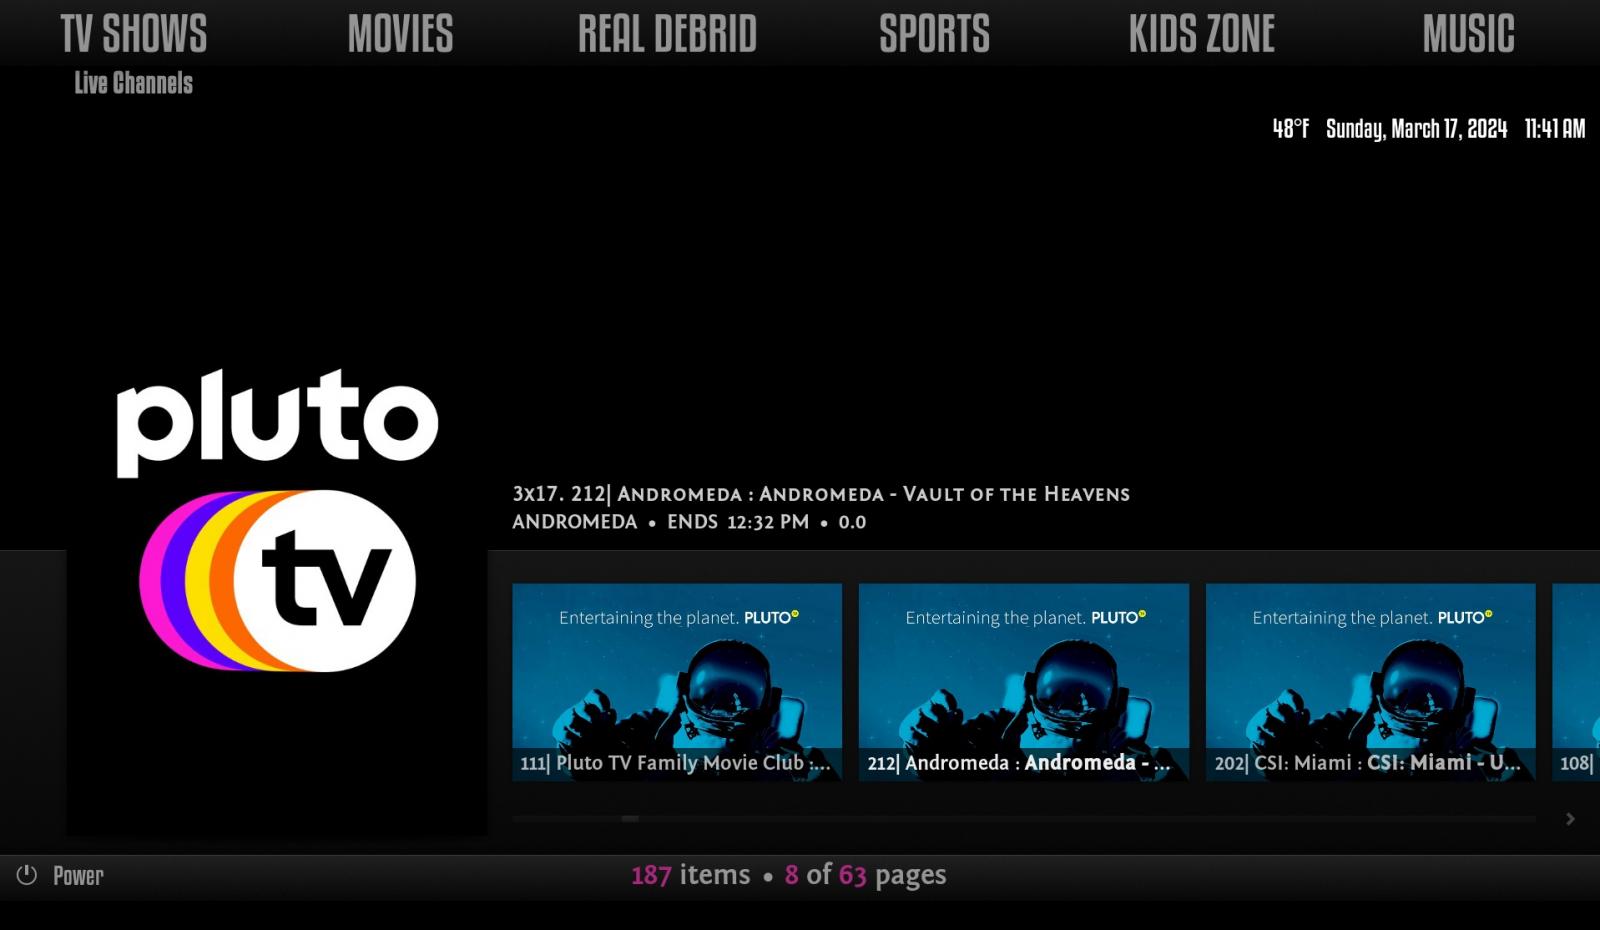The image size is (1600, 930).
Task: Select Live Channels submenu under TV Shows
Action: pos(133,83)
